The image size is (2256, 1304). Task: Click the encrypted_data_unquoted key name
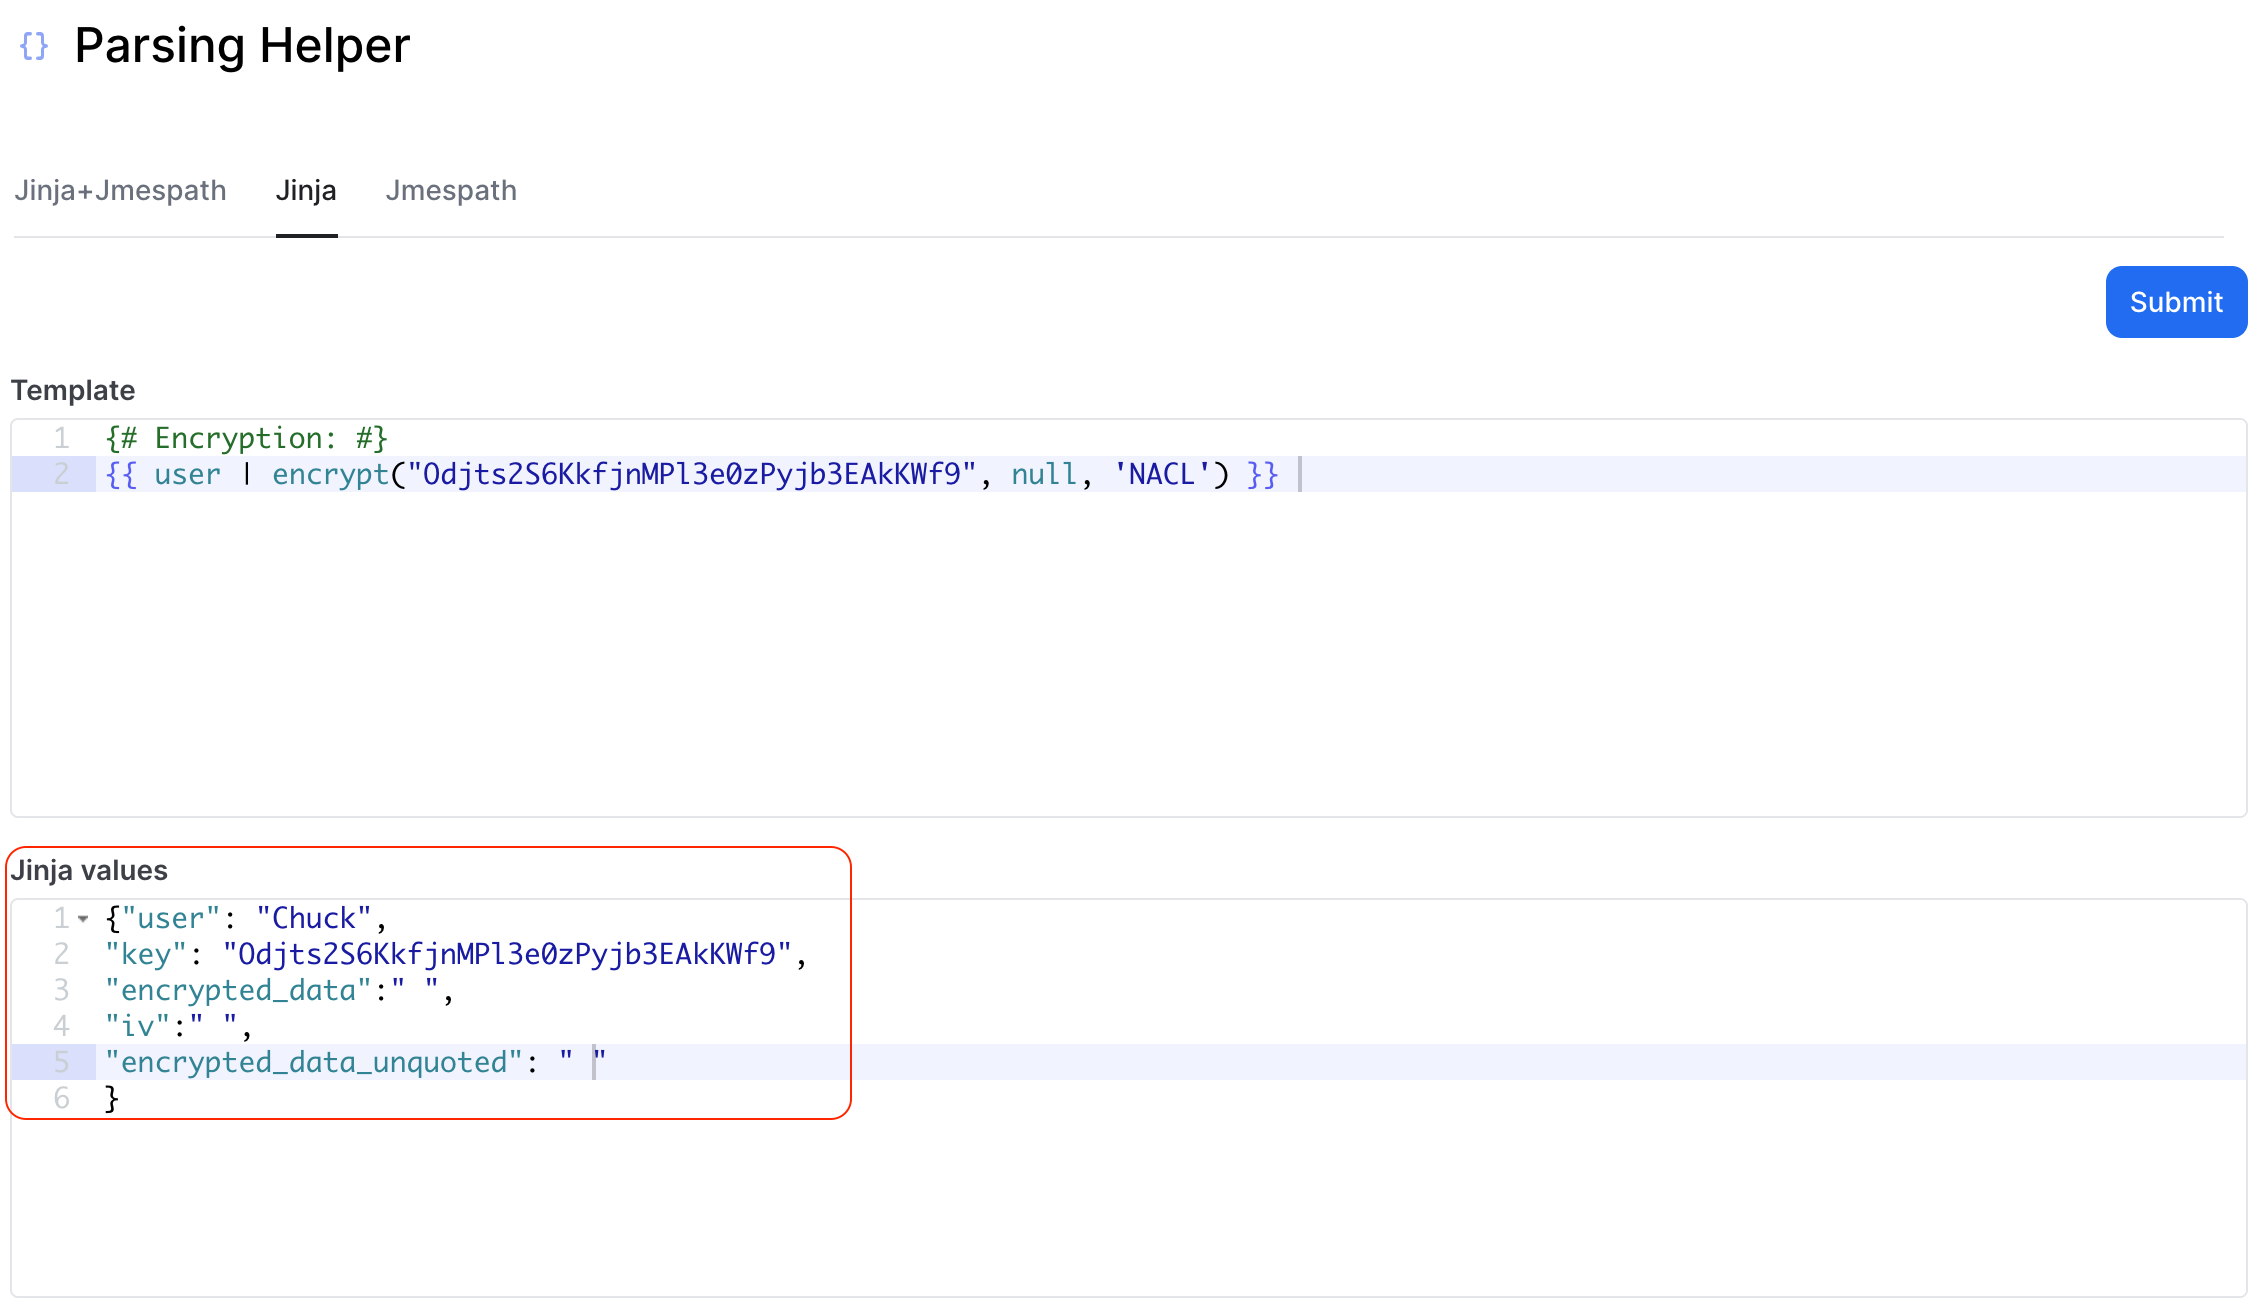click(x=314, y=1062)
